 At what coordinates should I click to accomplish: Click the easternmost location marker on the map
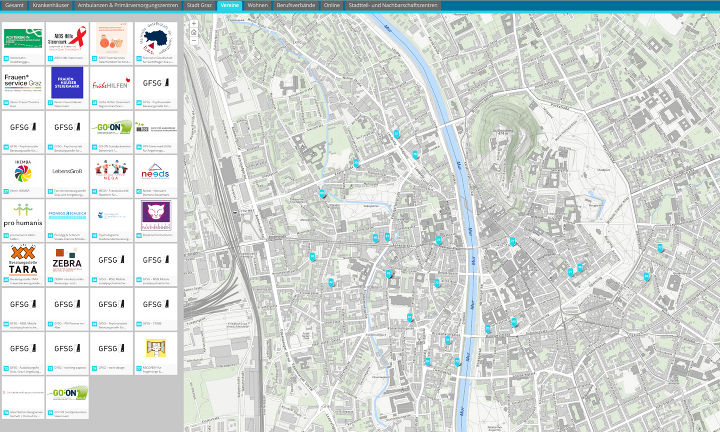click(660, 248)
